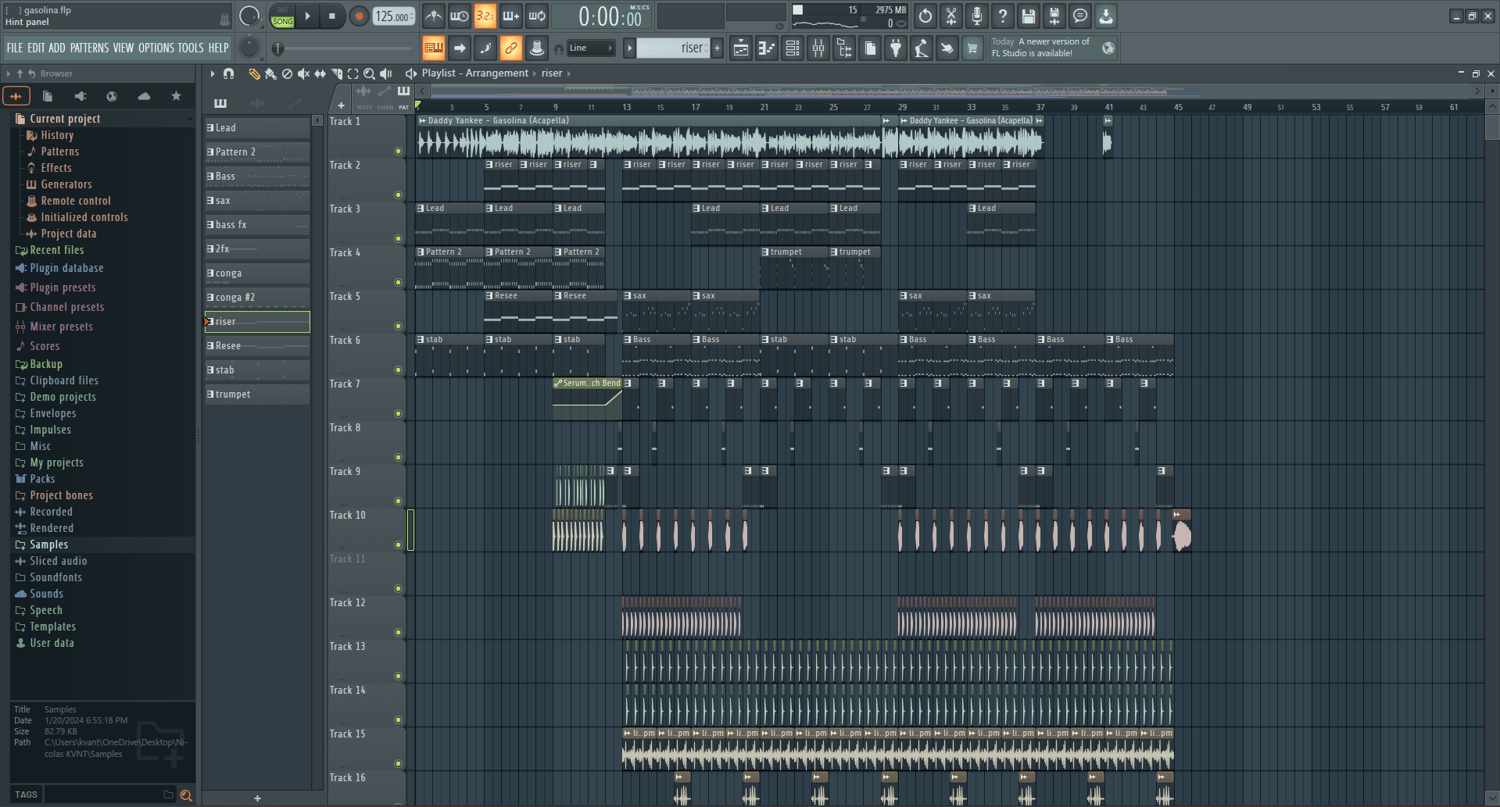Open the OPTIONS menu
Viewport: 1500px width, 807px height.
pos(156,47)
